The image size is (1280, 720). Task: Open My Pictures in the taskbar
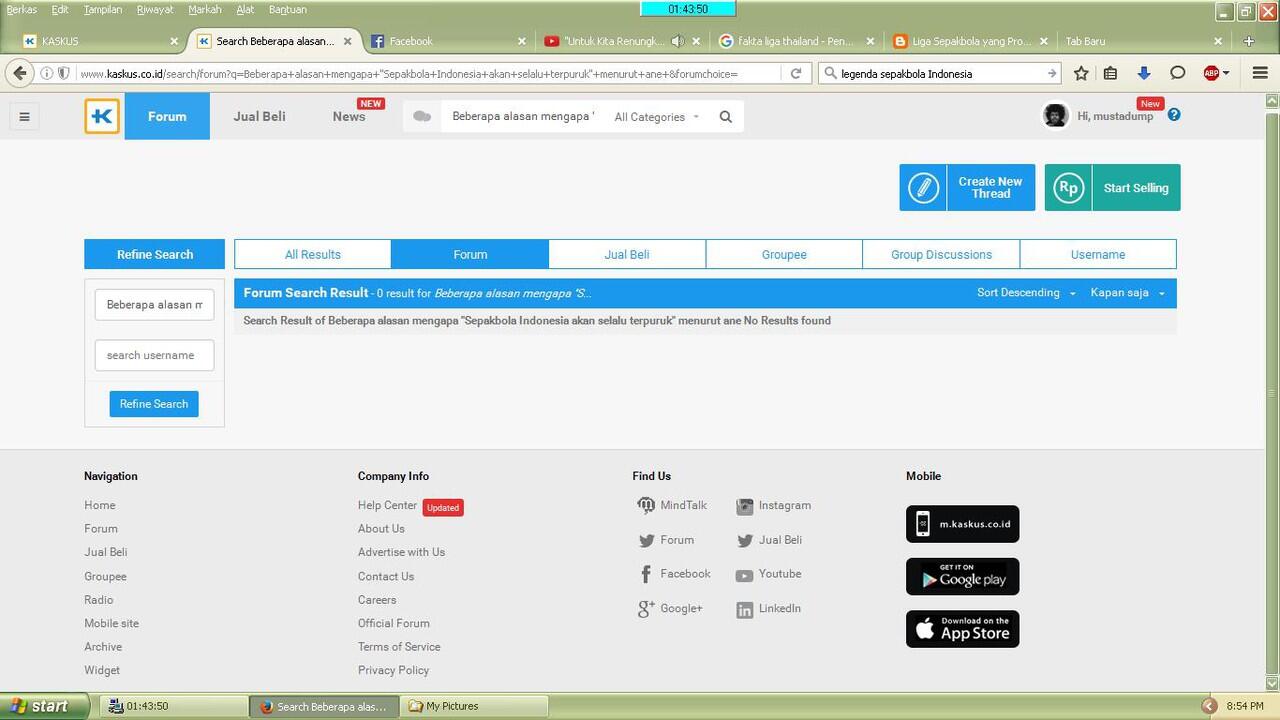[x=474, y=706]
